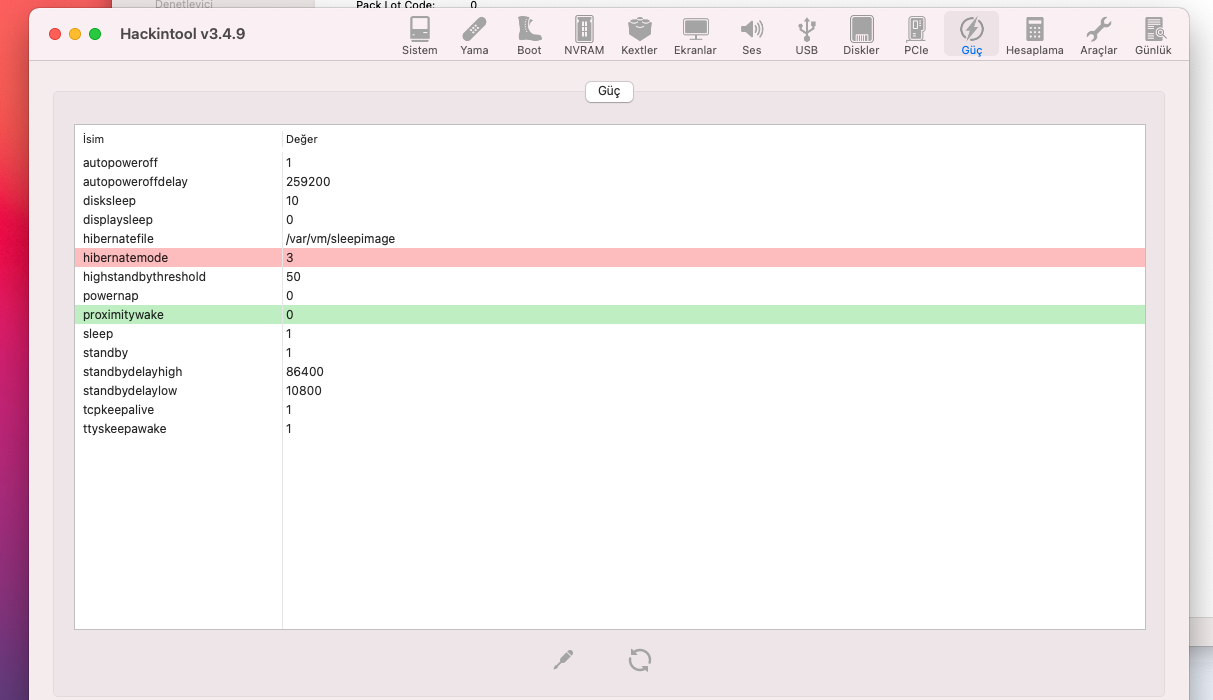This screenshot has width=1213, height=700.
Task: Open the Günlük log section
Action: click(x=1153, y=35)
